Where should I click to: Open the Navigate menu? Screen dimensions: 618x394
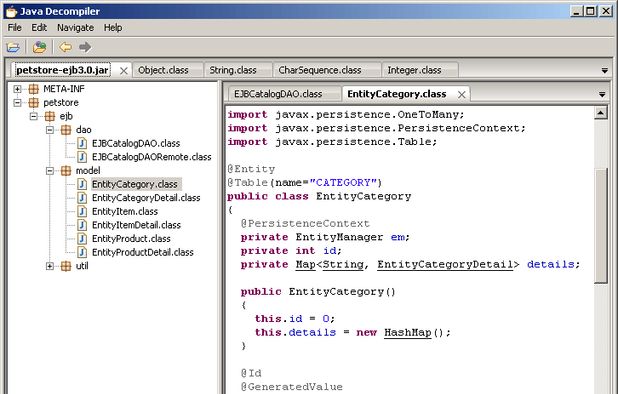tap(75, 28)
